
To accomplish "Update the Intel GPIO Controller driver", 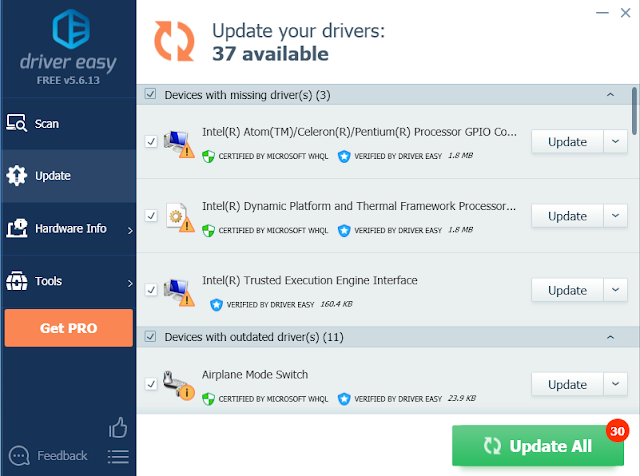I will pyautogui.click(x=567, y=141).
